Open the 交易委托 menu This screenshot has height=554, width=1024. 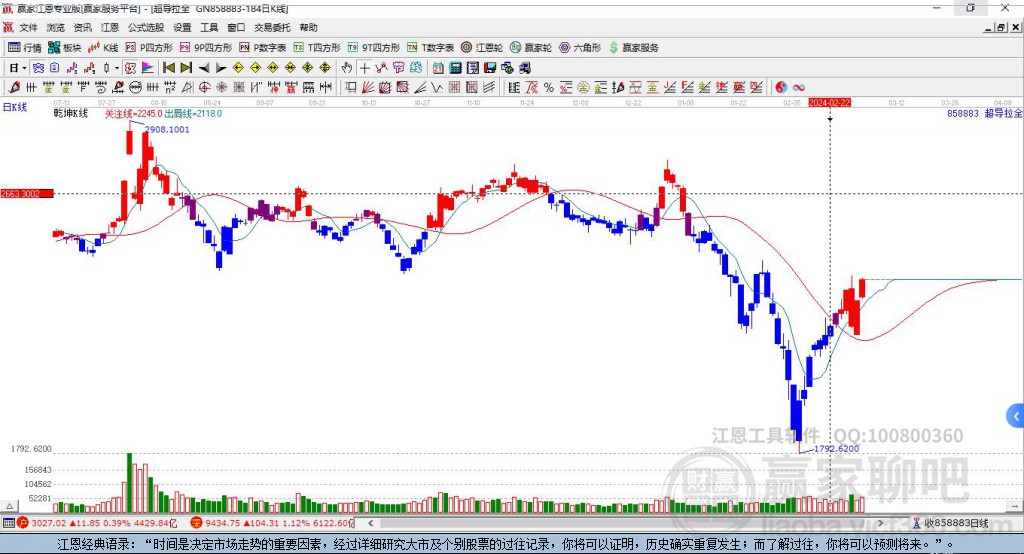click(272, 27)
